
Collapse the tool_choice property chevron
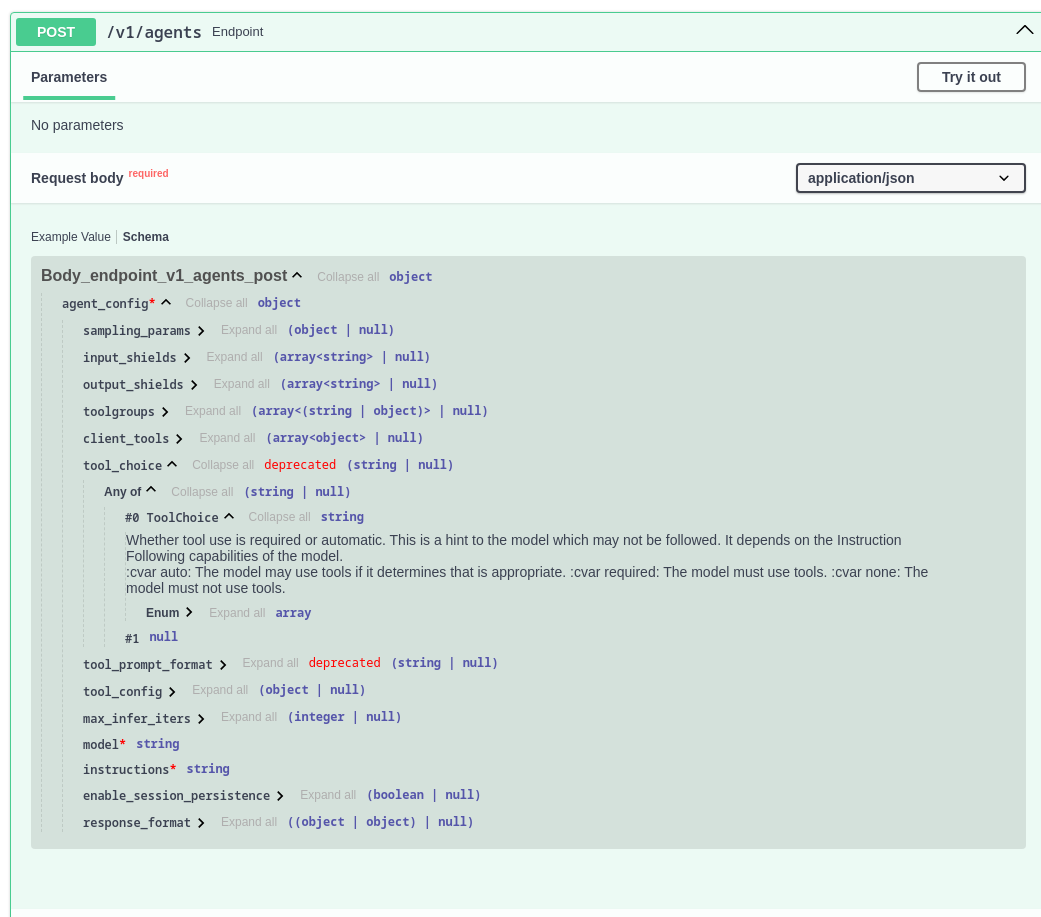click(172, 465)
